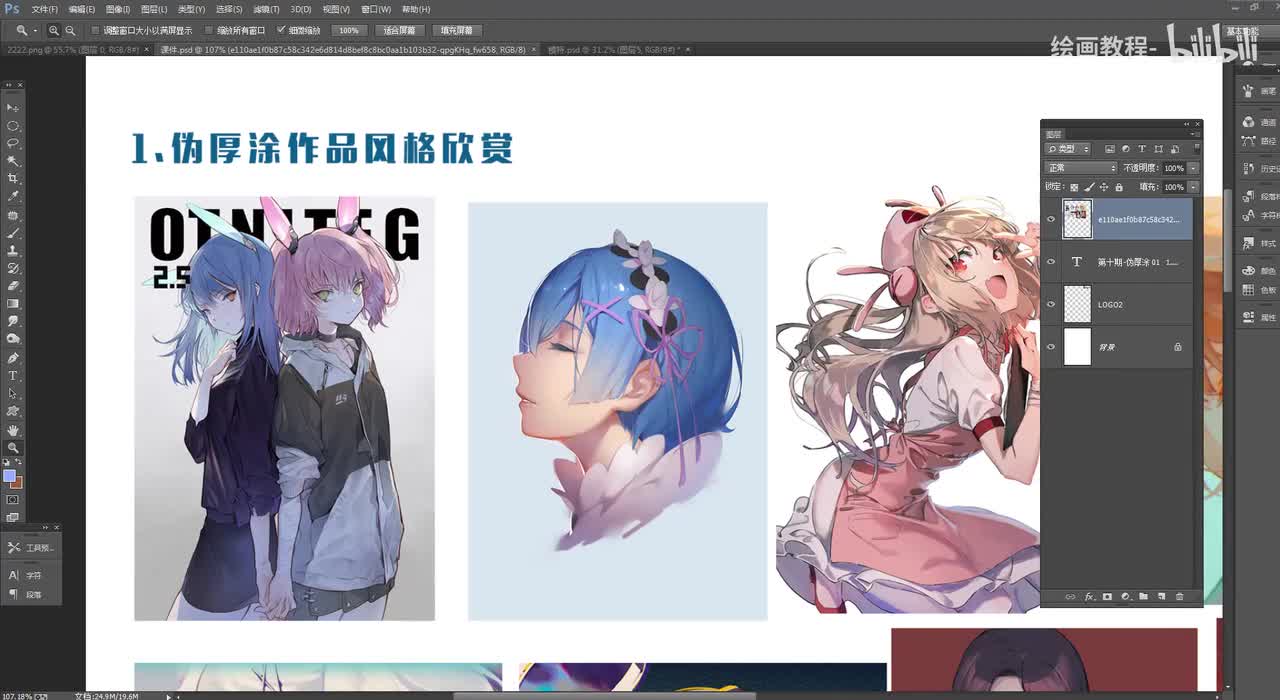Create a new layer

[x=1161, y=597]
